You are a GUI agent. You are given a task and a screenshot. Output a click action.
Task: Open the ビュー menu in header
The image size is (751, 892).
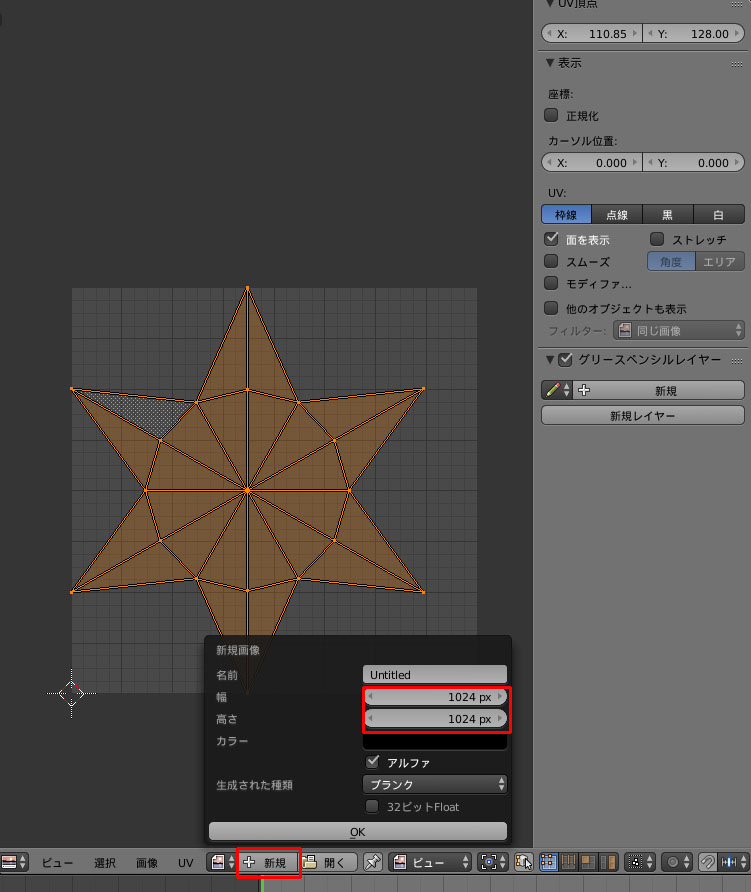click(57, 862)
